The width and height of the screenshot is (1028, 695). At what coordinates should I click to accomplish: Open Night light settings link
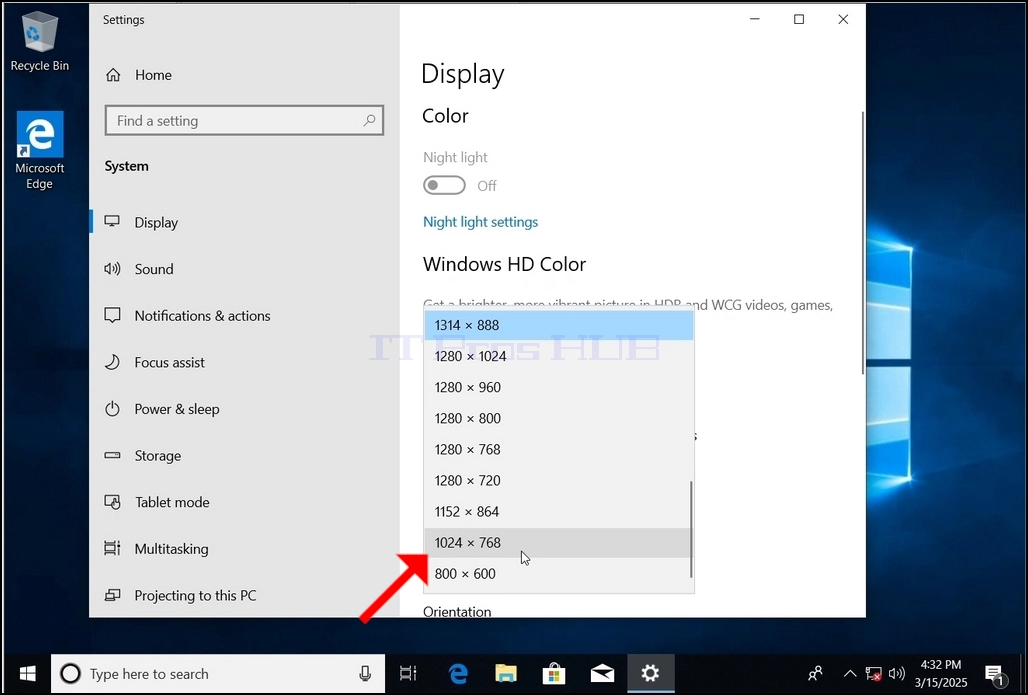click(x=481, y=222)
